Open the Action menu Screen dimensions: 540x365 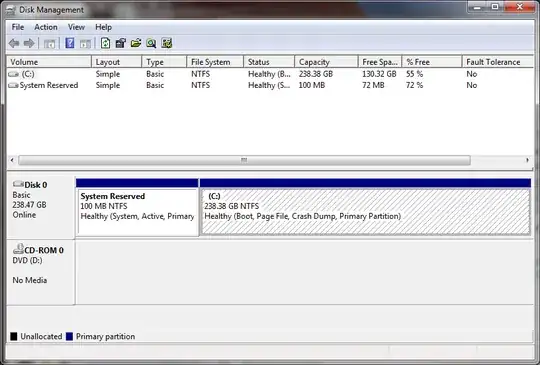coord(46,27)
